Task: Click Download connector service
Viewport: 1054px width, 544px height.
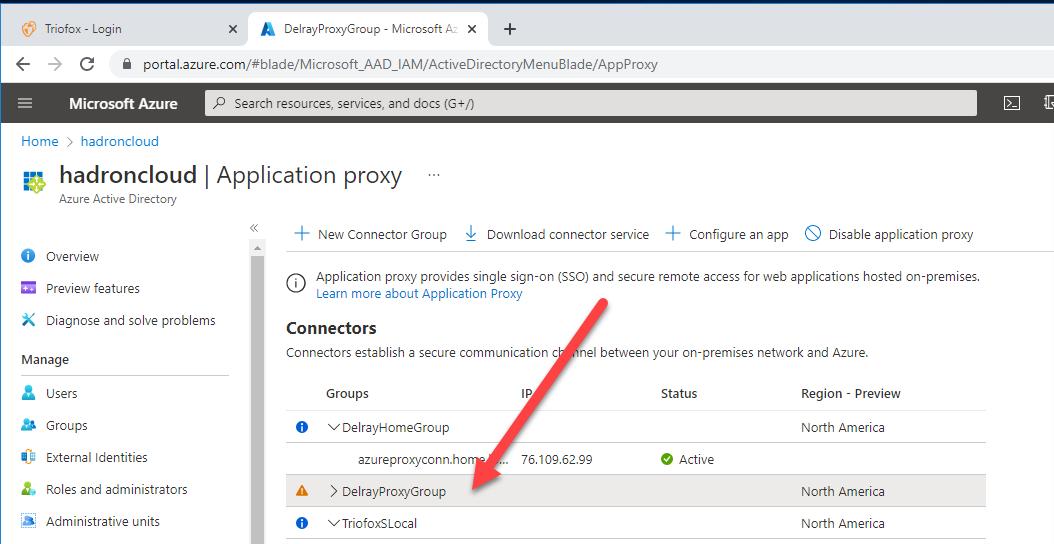Action: tap(557, 234)
